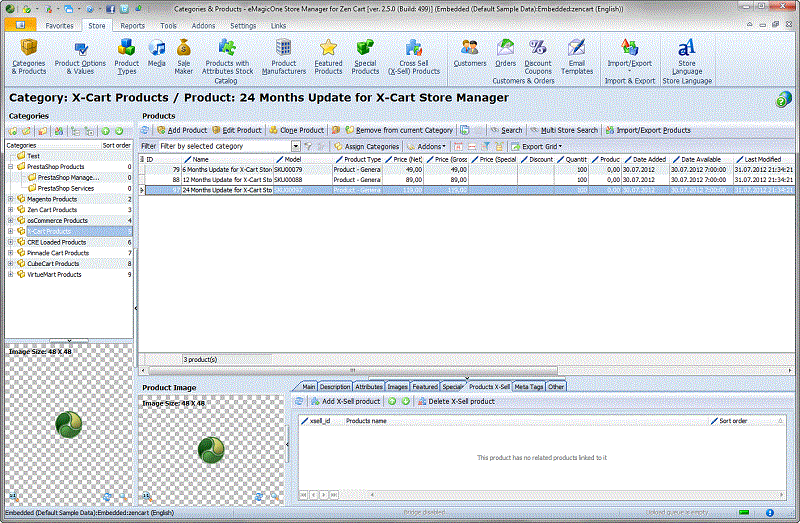The height and width of the screenshot is (523, 800).
Task: Move X-Sell product up
Action: pyautogui.click(x=392, y=402)
